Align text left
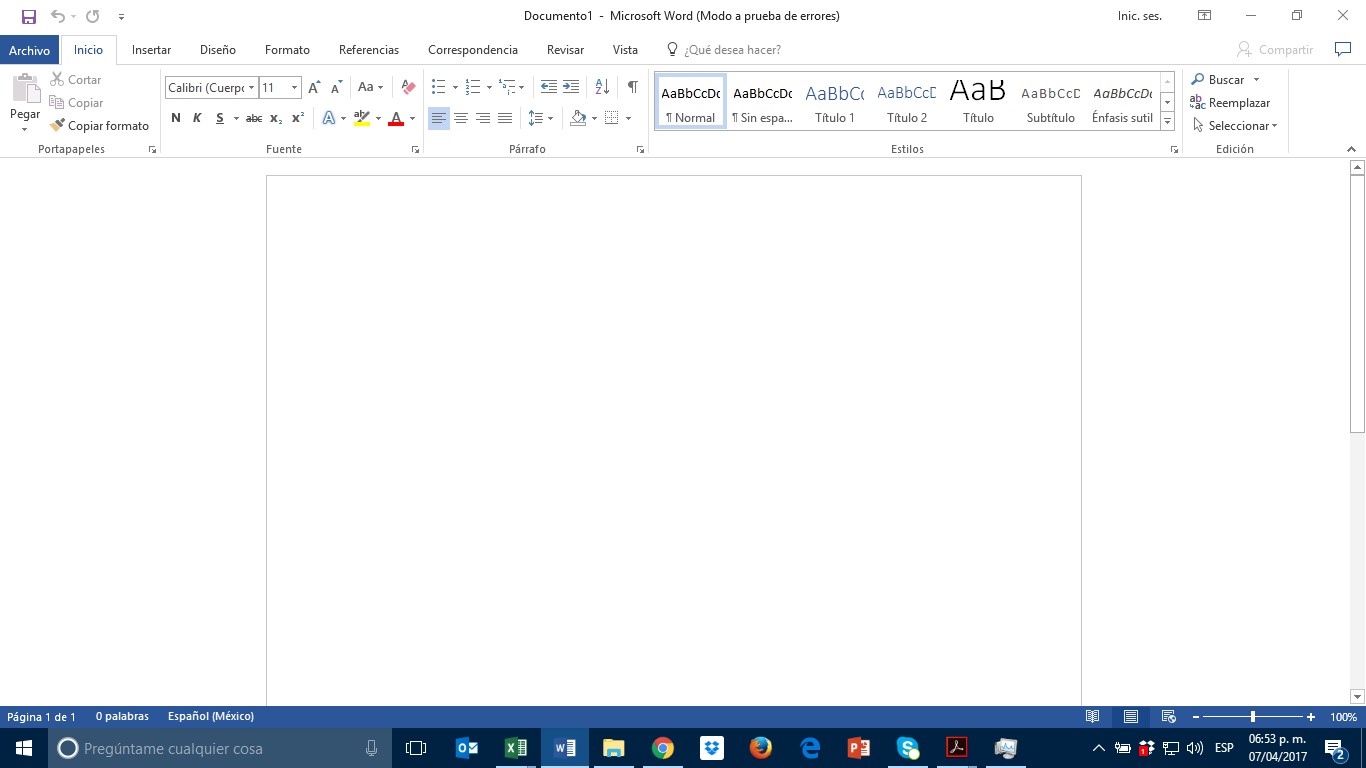Image resolution: width=1366 pixels, height=768 pixels. [438, 118]
